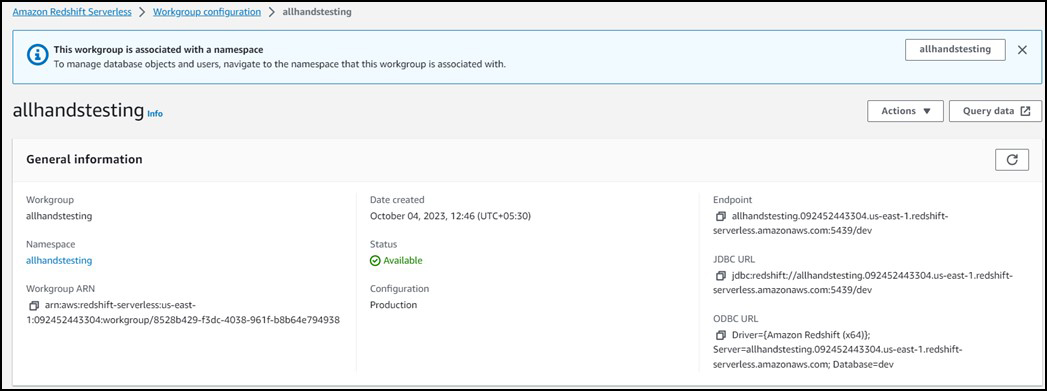Click the Query data button
This screenshot has width=1047, height=391.
pyautogui.click(x=995, y=111)
